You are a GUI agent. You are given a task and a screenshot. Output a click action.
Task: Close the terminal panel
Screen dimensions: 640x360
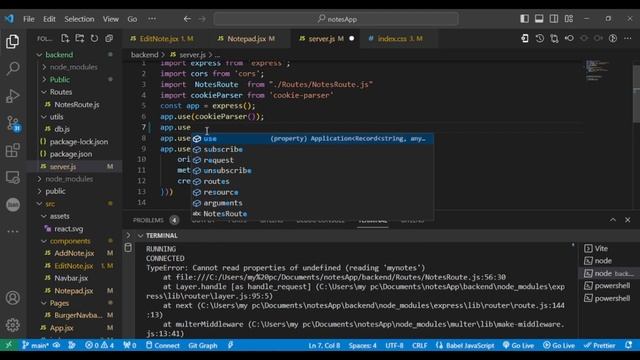pyautogui.click(x=628, y=220)
